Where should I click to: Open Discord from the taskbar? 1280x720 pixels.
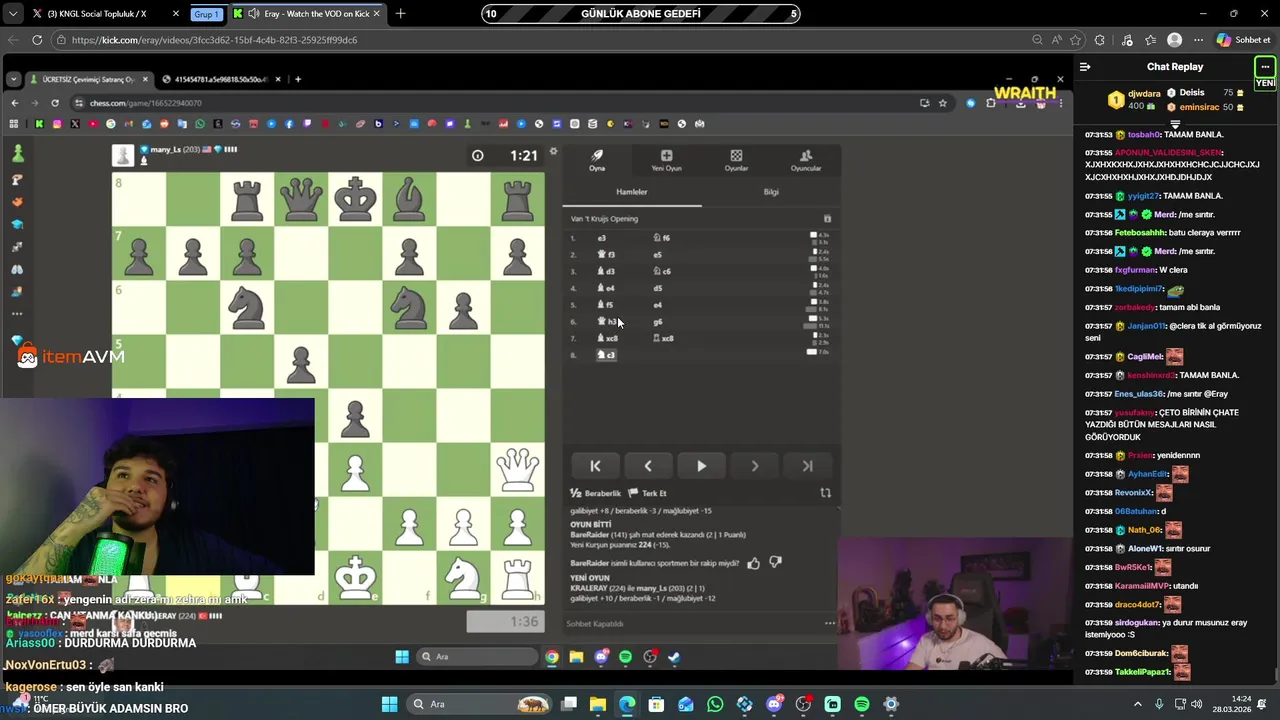pyautogui.click(x=774, y=704)
